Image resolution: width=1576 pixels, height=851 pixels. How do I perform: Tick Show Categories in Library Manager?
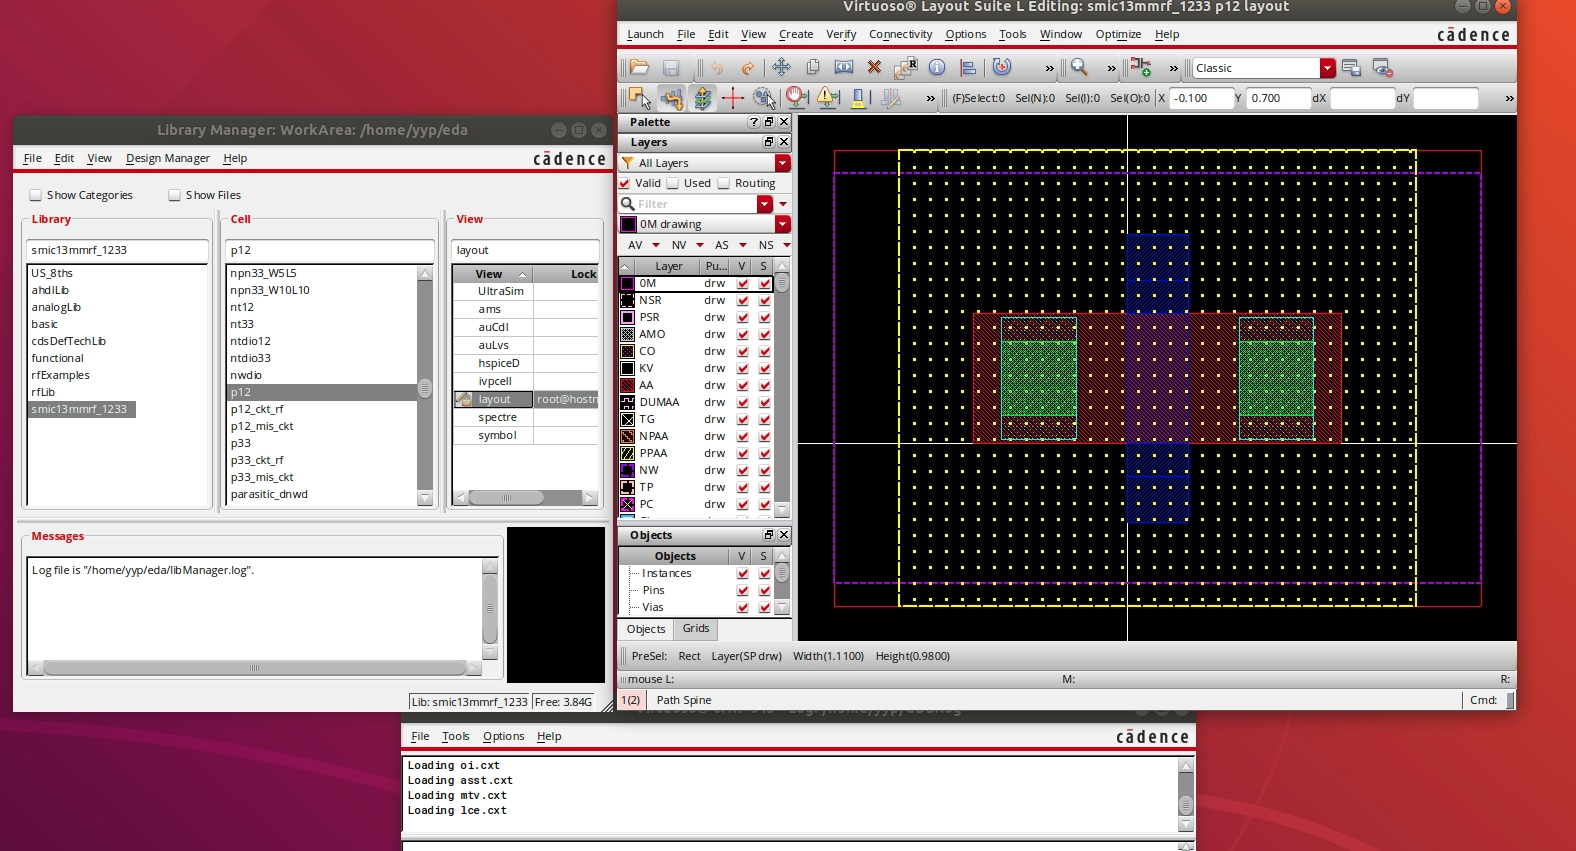tap(36, 195)
